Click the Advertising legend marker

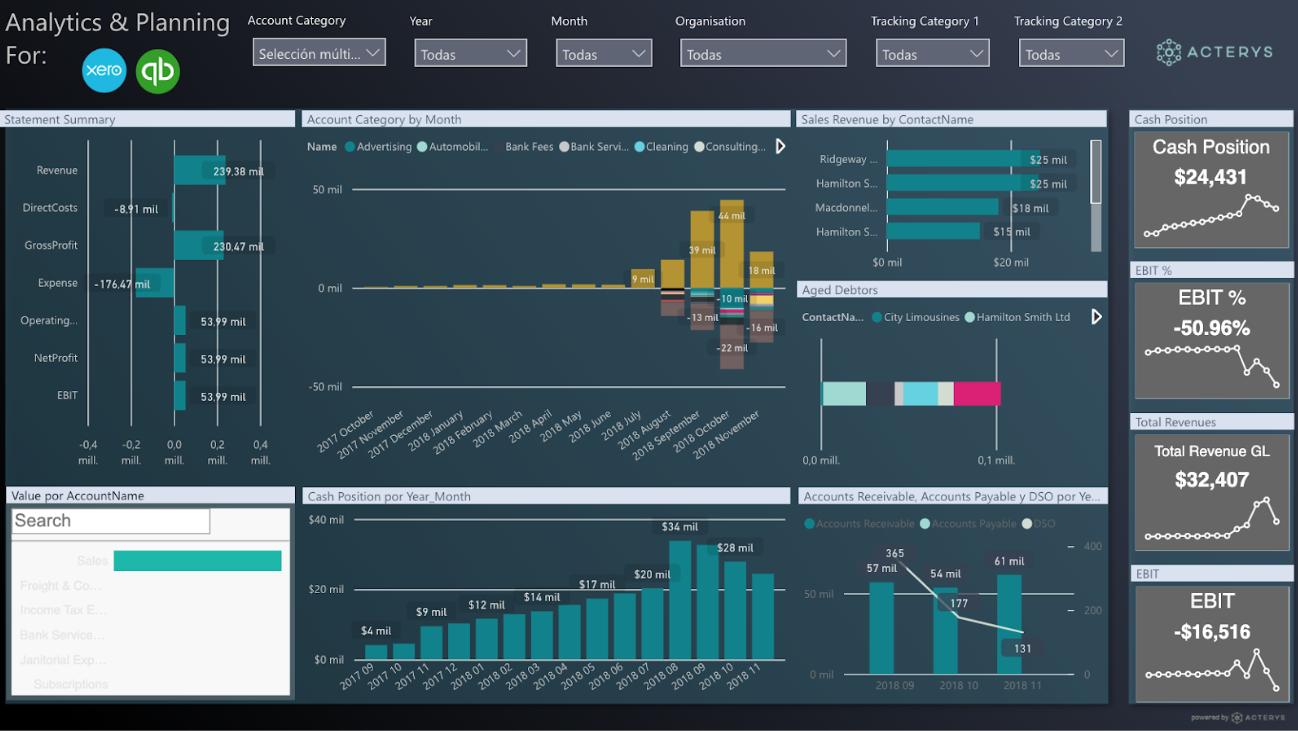tap(350, 147)
